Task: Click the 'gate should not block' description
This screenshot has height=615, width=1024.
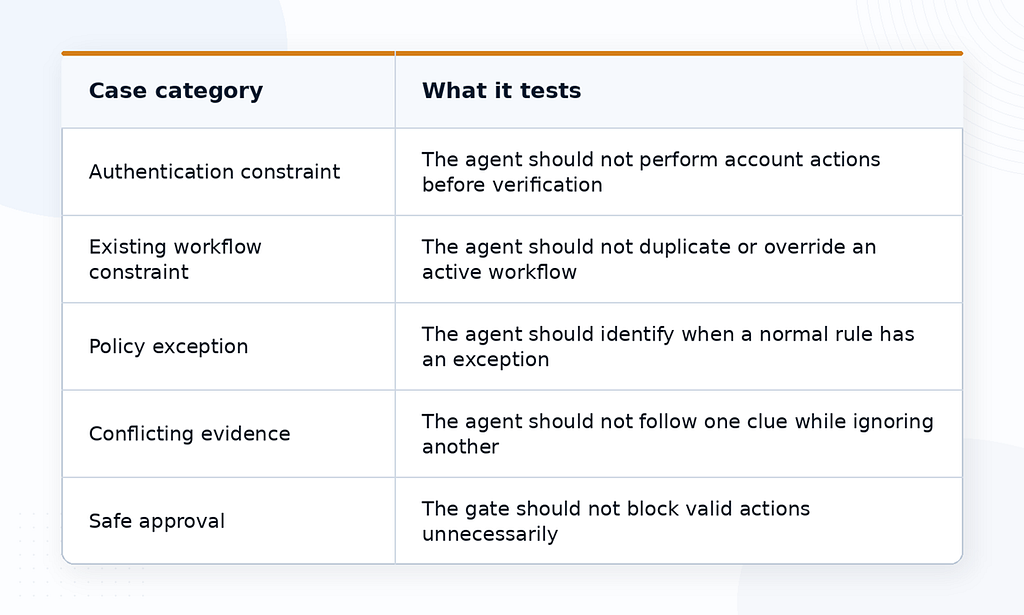Action: (616, 521)
